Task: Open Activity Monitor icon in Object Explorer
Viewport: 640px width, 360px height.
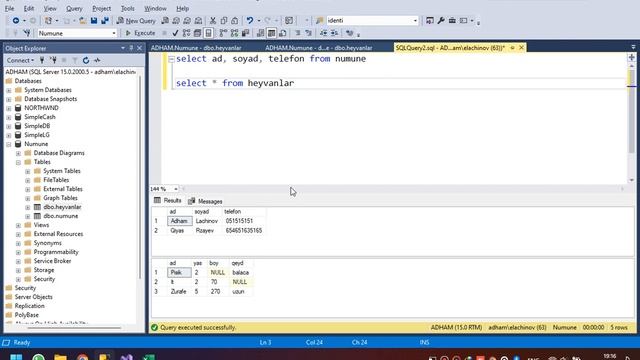Action: click(x=97, y=60)
